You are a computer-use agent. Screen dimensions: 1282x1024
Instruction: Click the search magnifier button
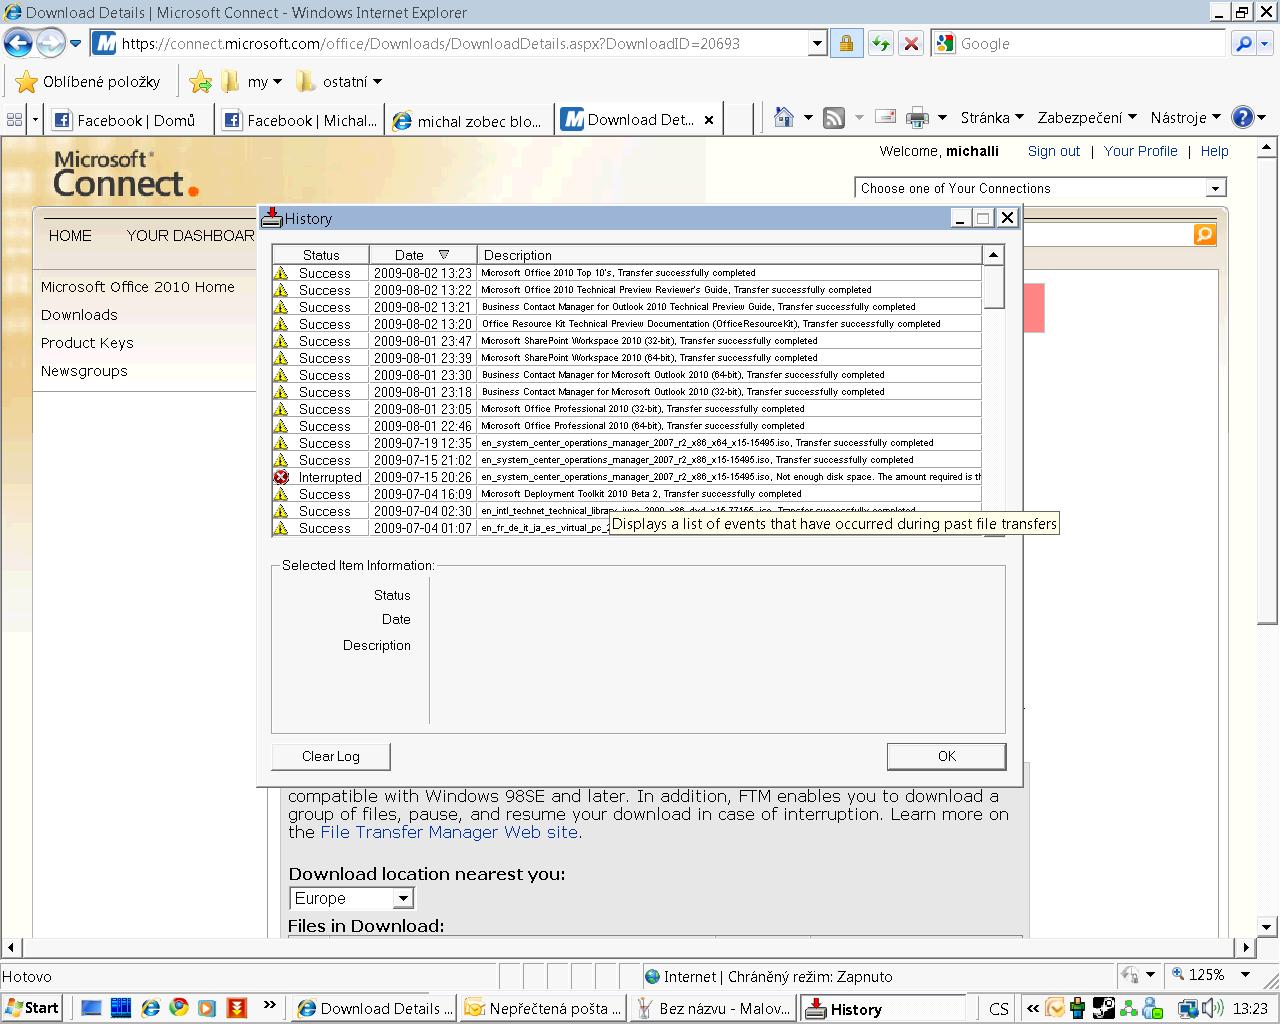1243,43
